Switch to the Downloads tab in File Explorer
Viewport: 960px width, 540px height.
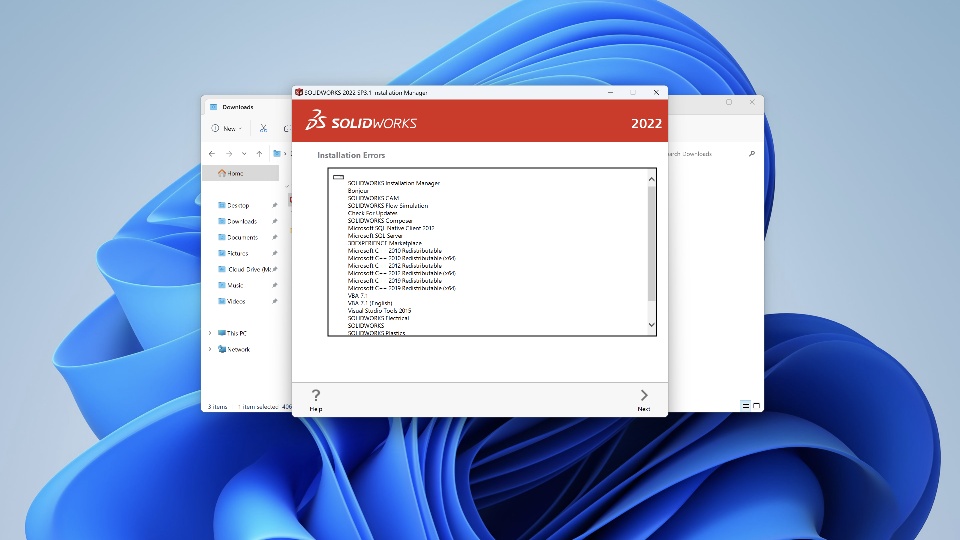tap(238, 107)
